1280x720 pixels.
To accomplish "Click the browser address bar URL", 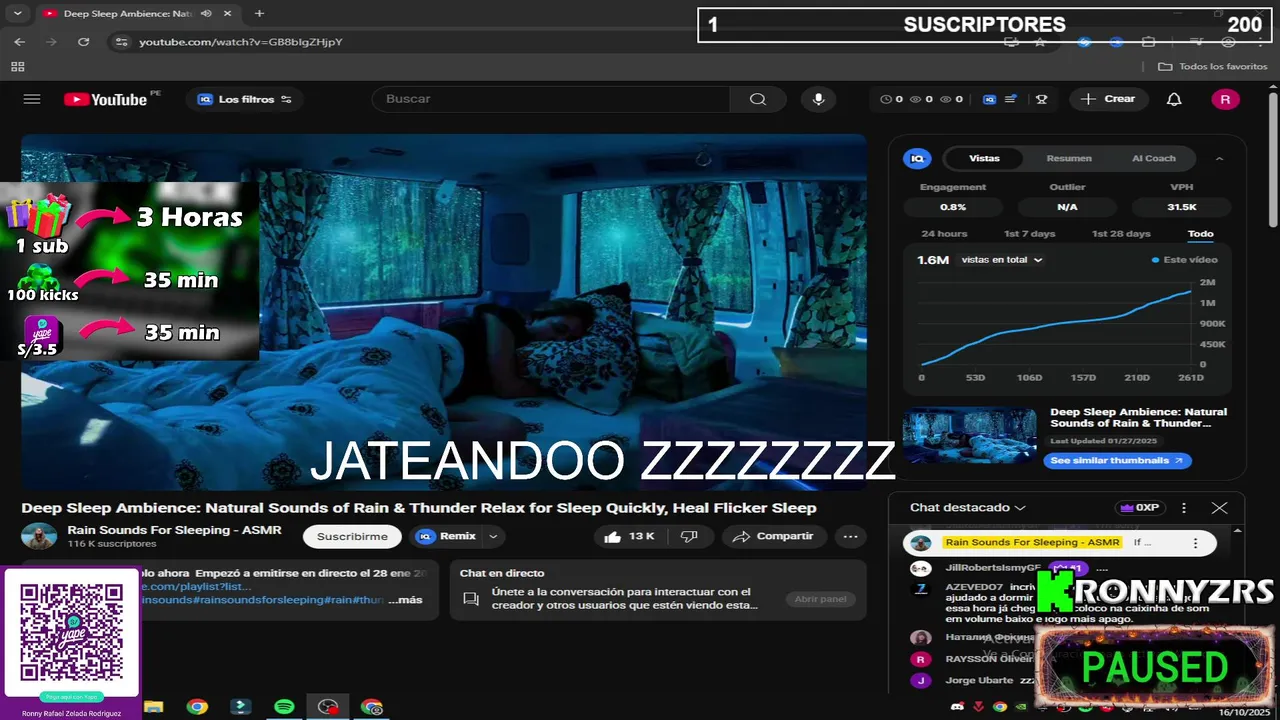I will pyautogui.click(x=241, y=42).
